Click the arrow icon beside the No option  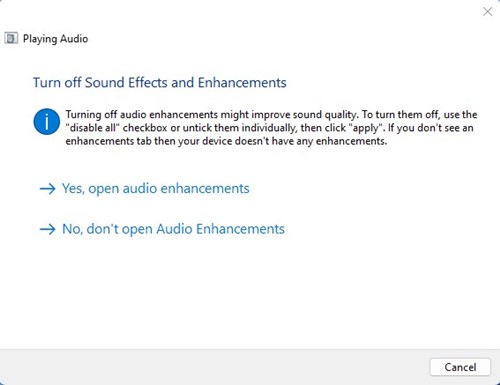click(48, 229)
